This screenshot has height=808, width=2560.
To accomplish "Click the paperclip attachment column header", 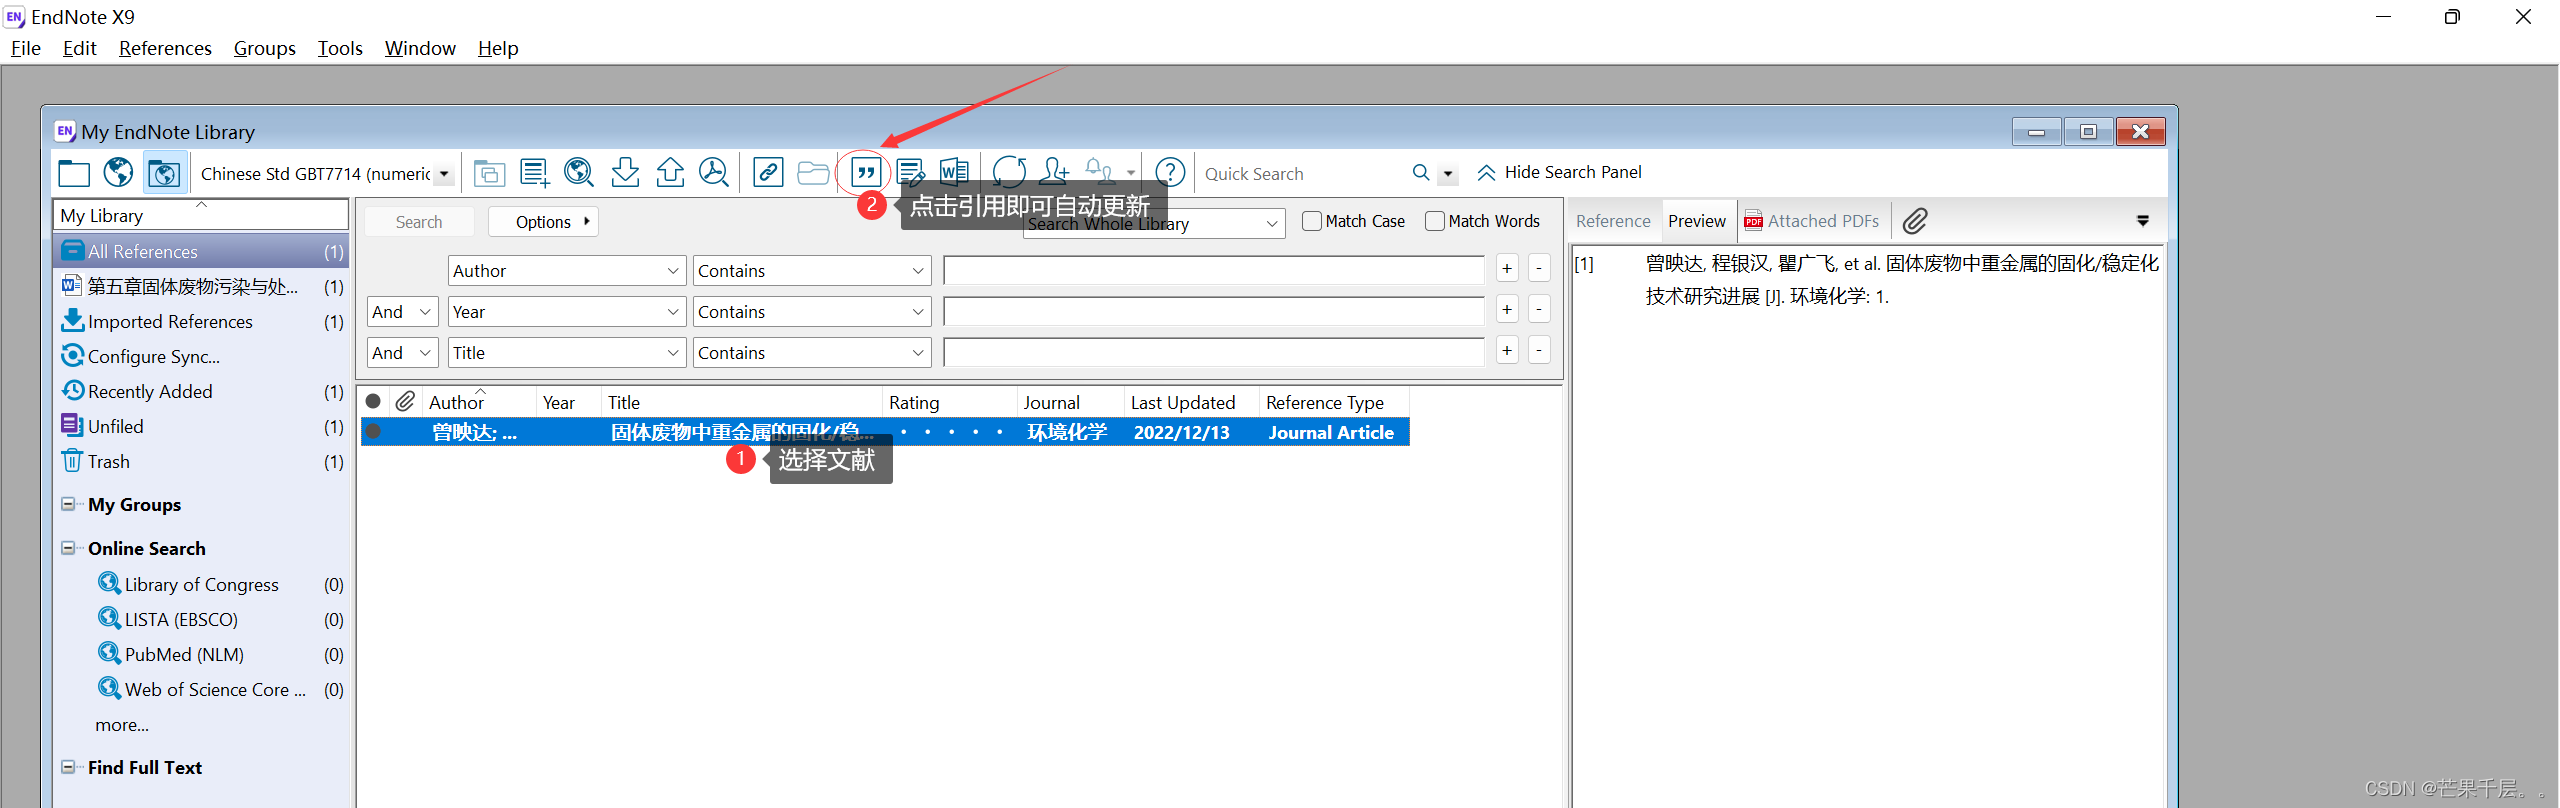I will coord(405,402).
